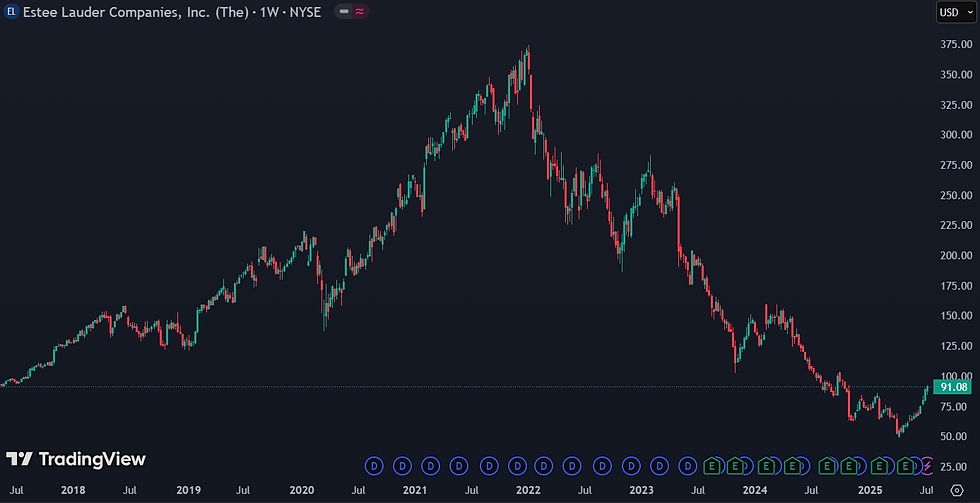980x503 pixels.
Task: Click the EL symbol logo icon
Action: tap(11, 12)
